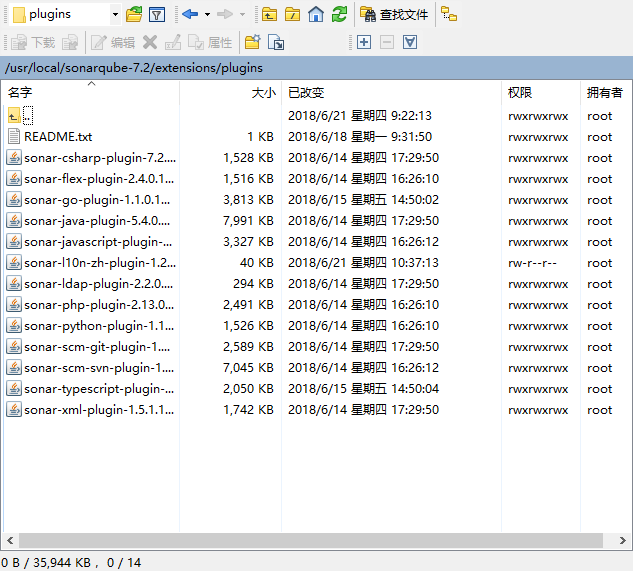Click date 2018/6/21 星期四 10:37:13
Screen dimensions: 633x571
(x=363, y=263)
